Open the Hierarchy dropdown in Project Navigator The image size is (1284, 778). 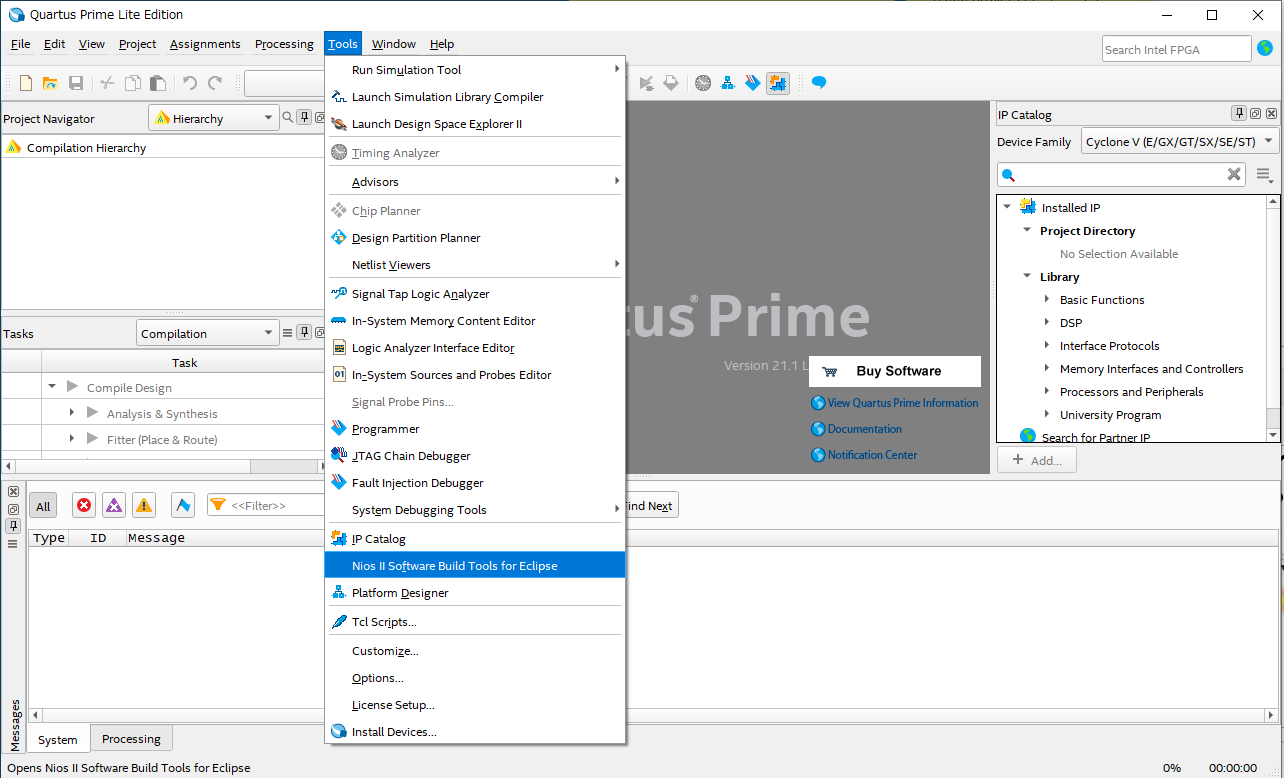tap(213, 118)
